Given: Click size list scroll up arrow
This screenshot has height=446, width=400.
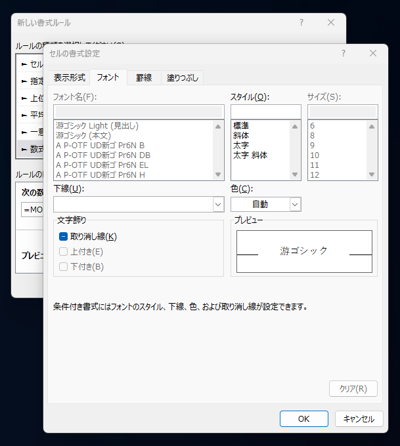Looking at the screenshot, I should 372,126.
